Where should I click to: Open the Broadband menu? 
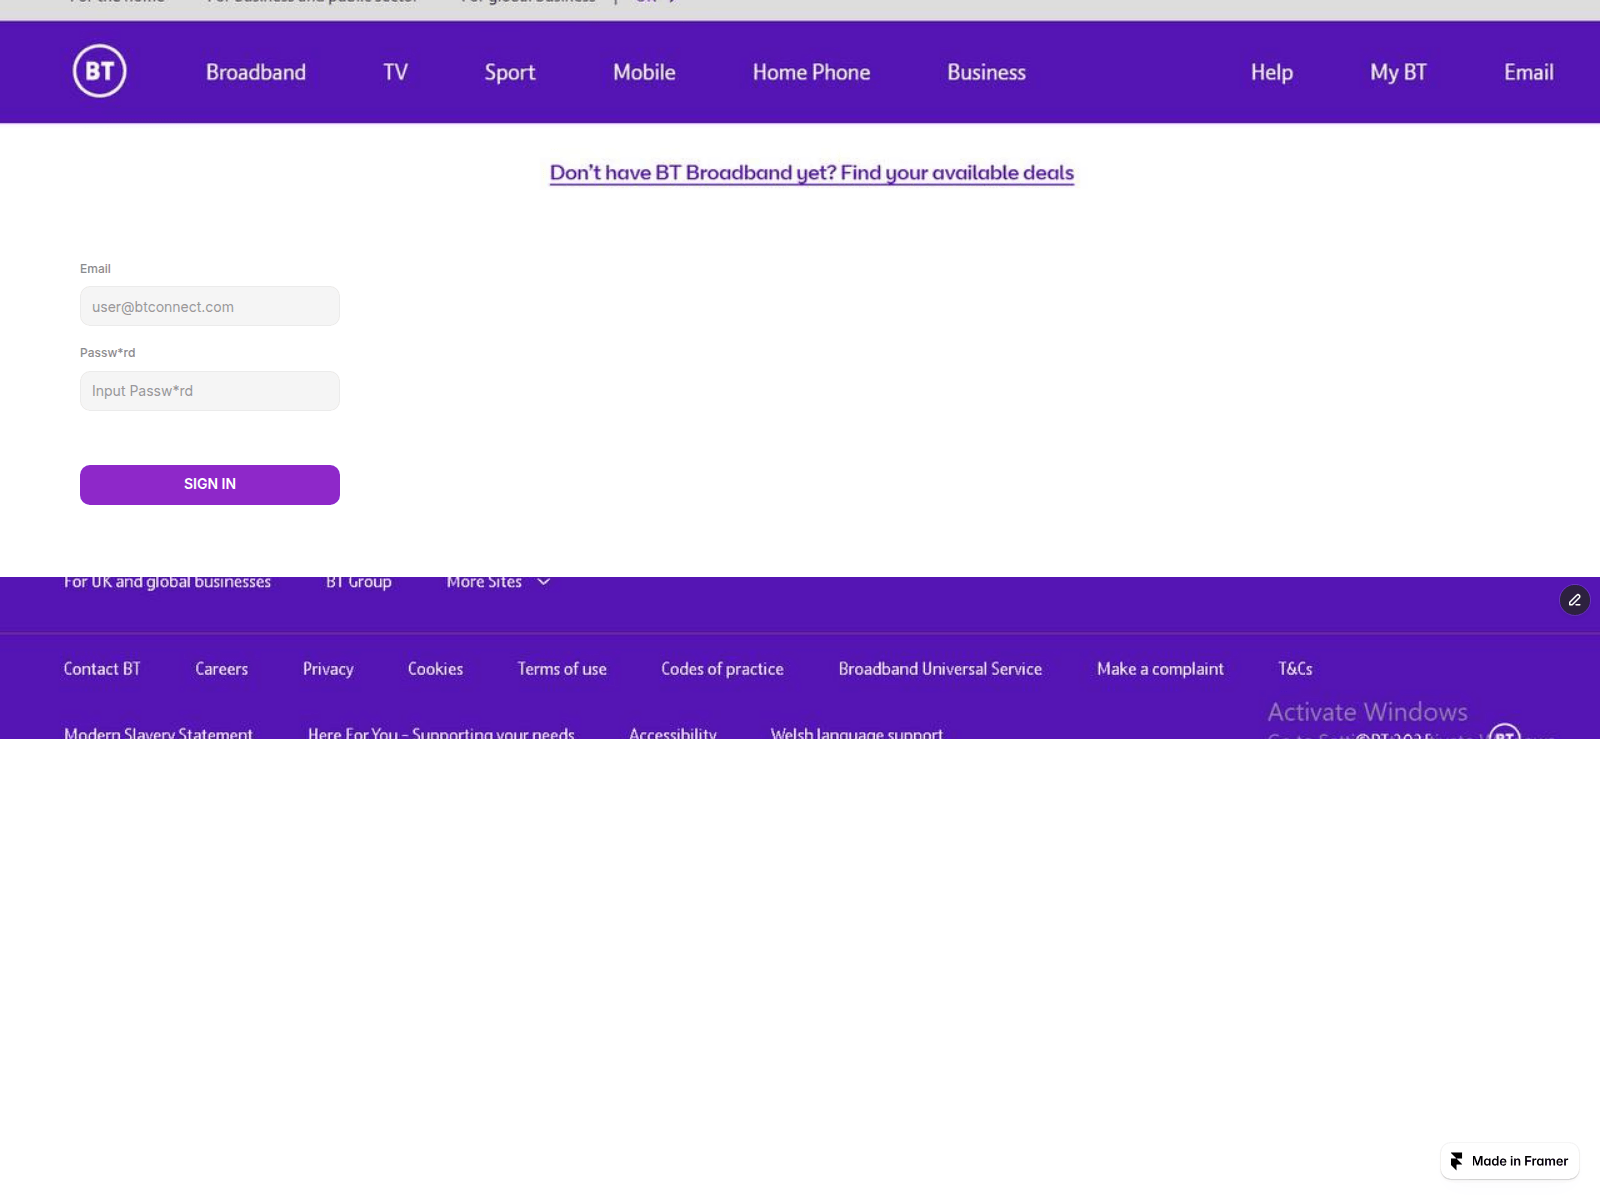[256, 72]
